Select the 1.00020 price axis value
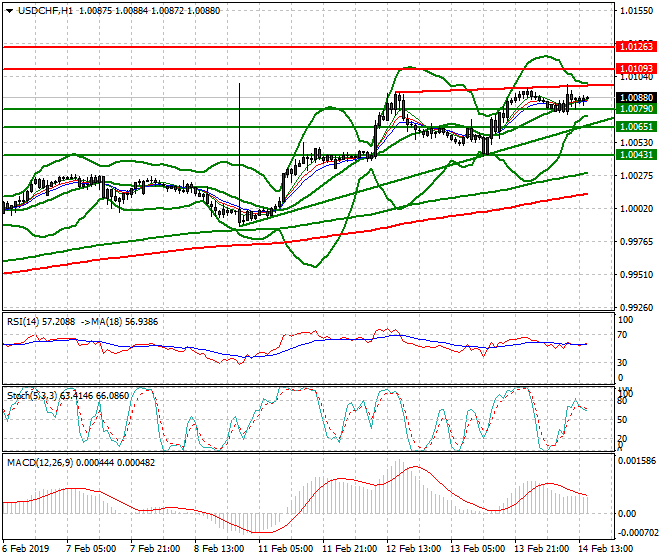Screen dimensions: 660x560 pos(637,209)
